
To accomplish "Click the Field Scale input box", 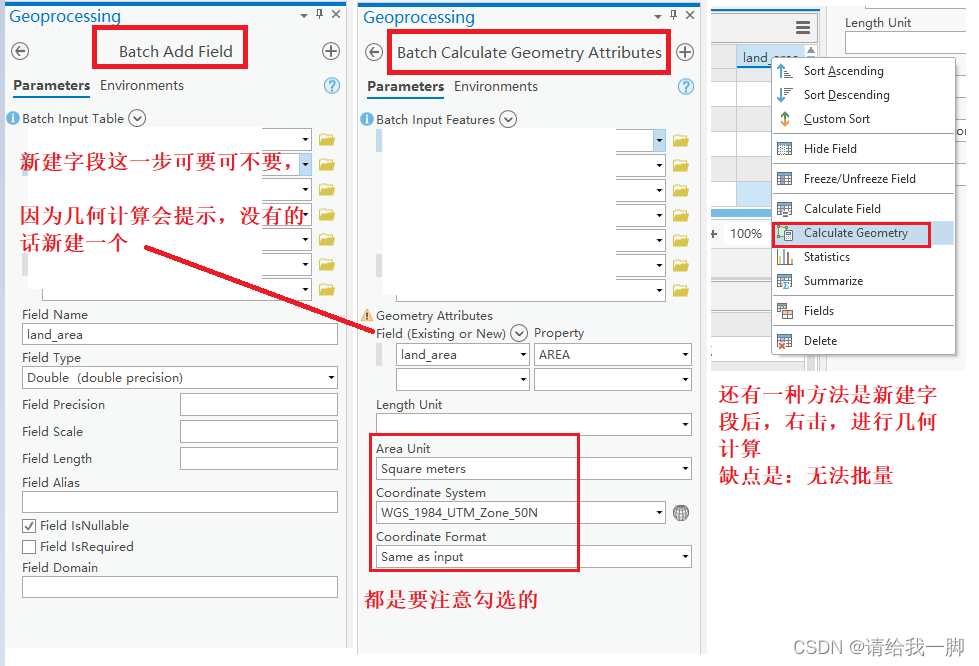I will [259, 431].
